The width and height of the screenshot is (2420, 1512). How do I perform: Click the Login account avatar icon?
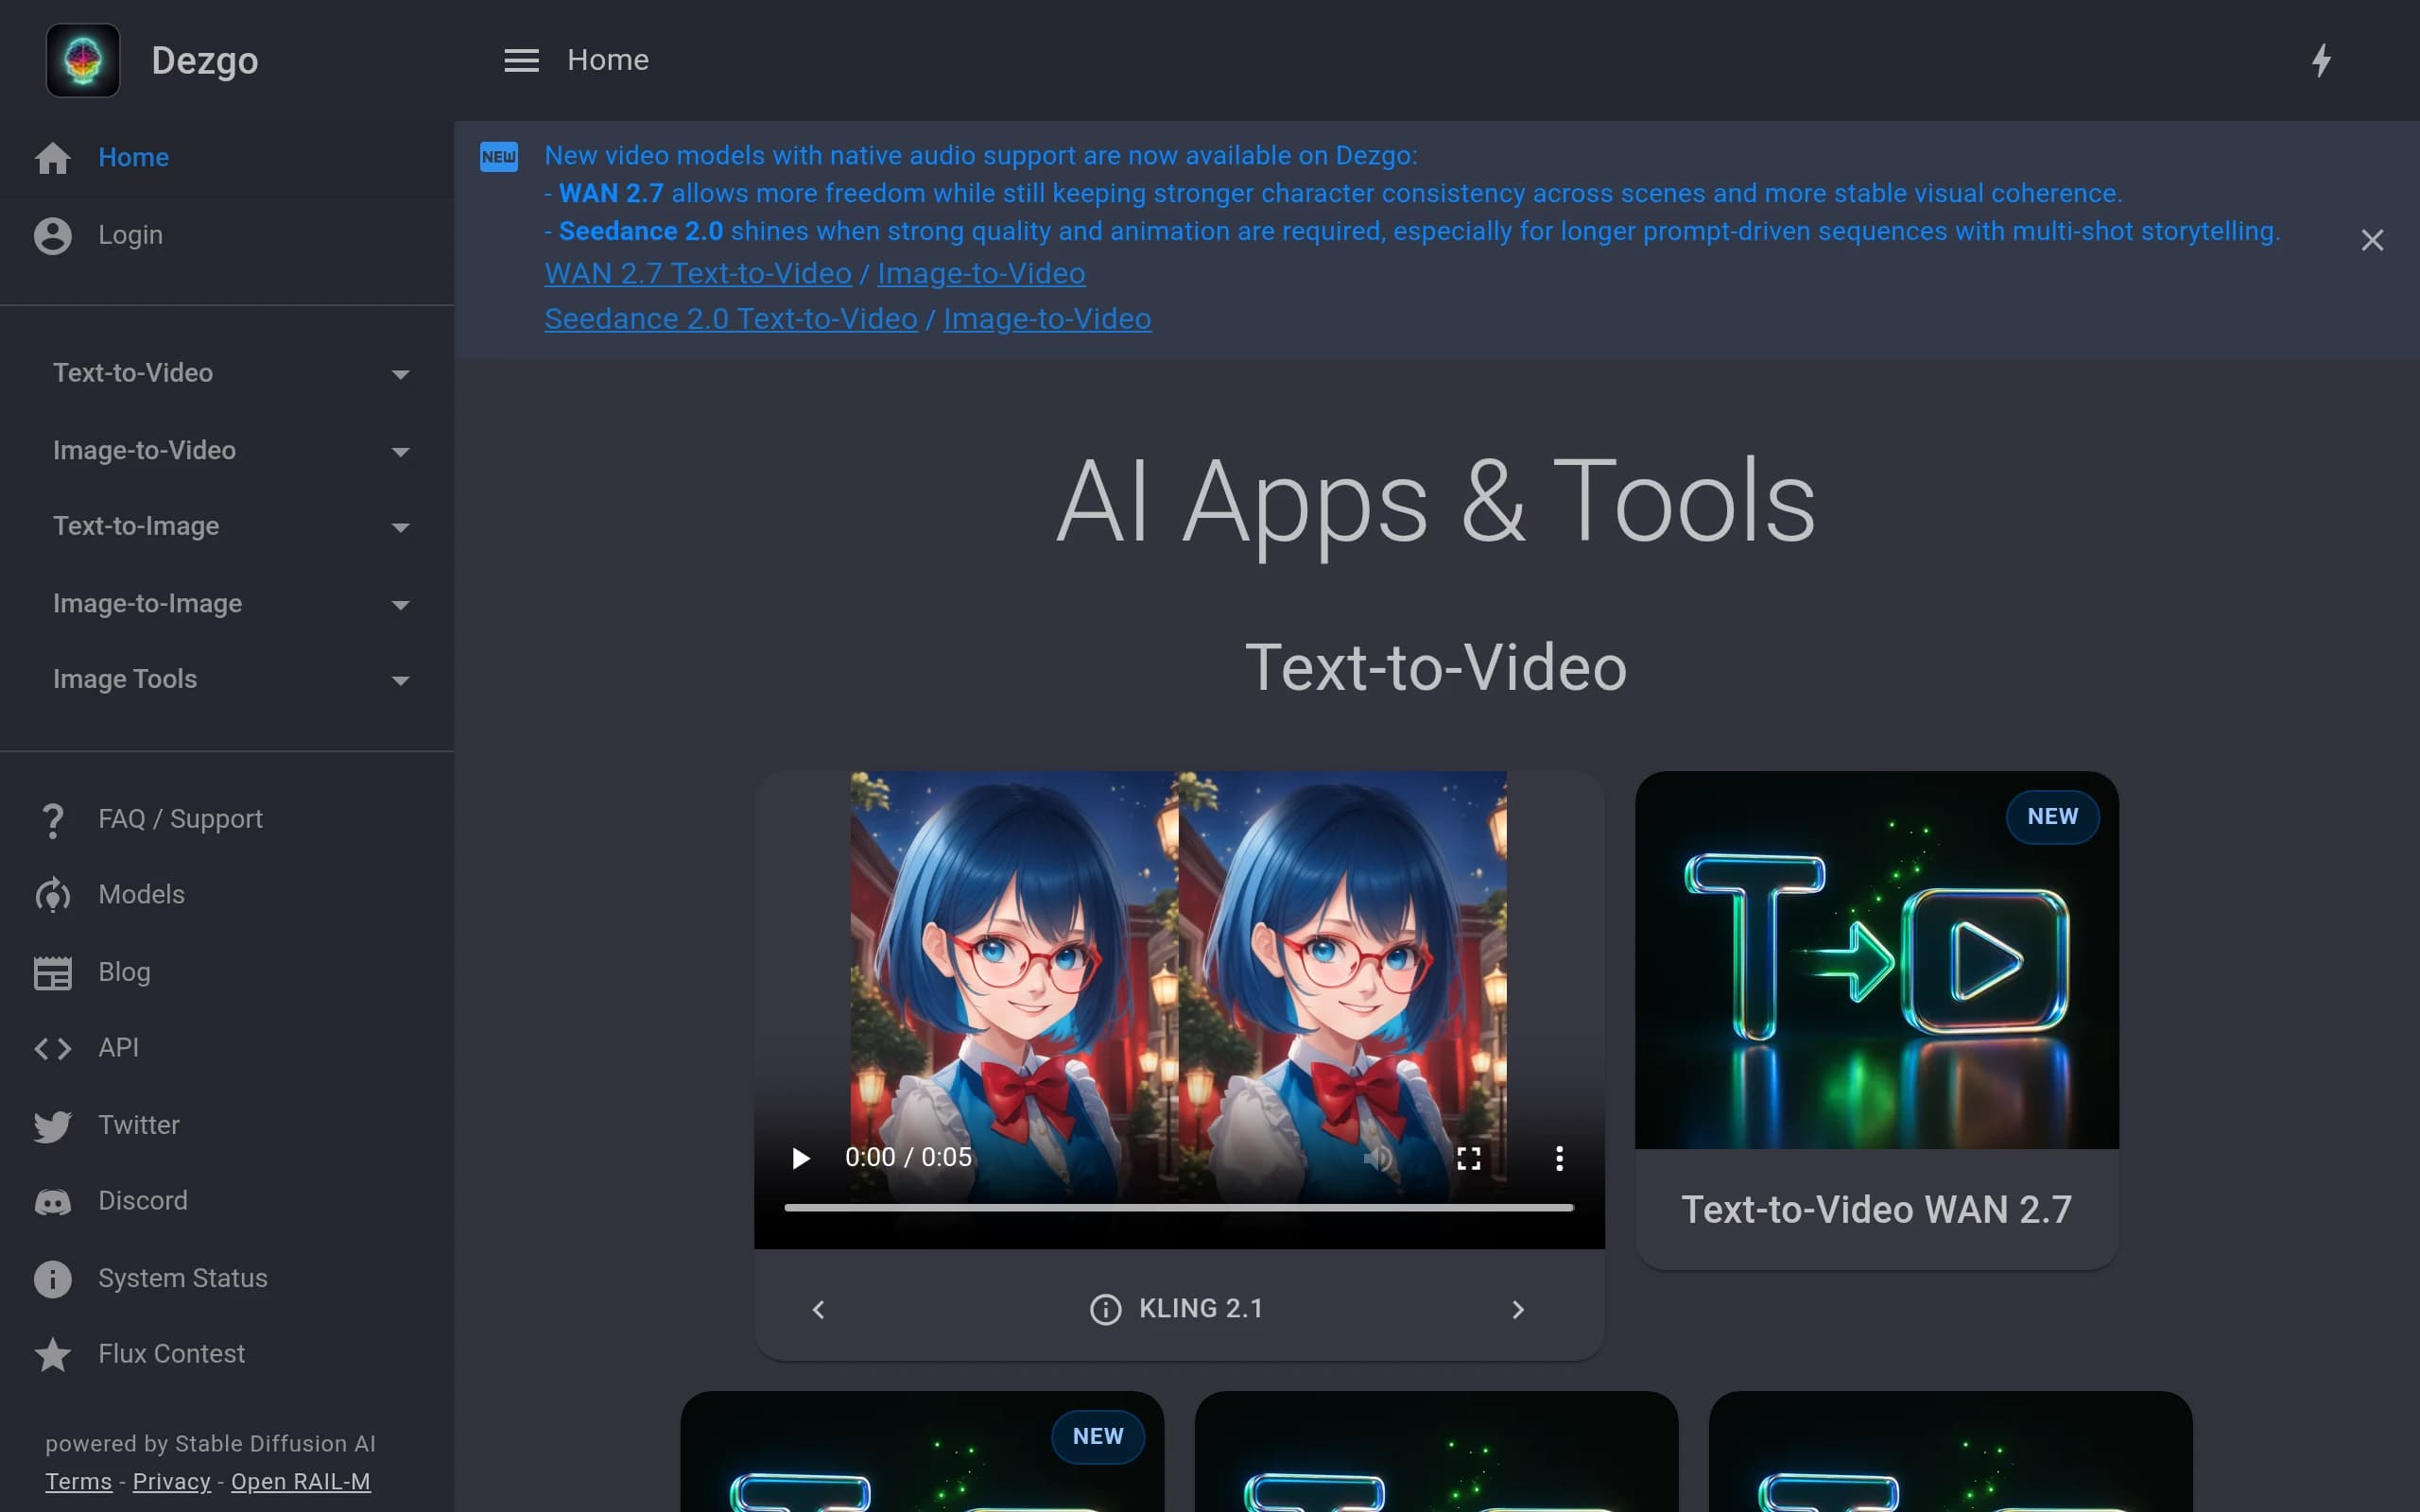(x=53, y=236)
